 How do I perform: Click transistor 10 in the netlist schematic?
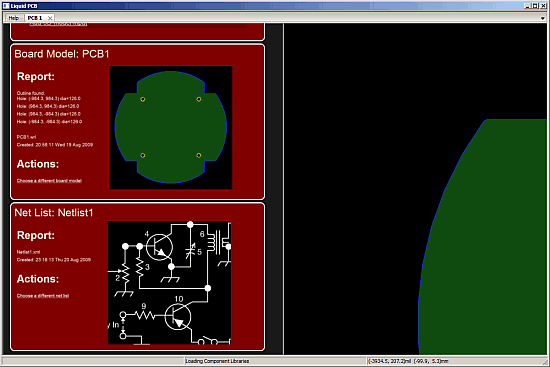(178, 316)
